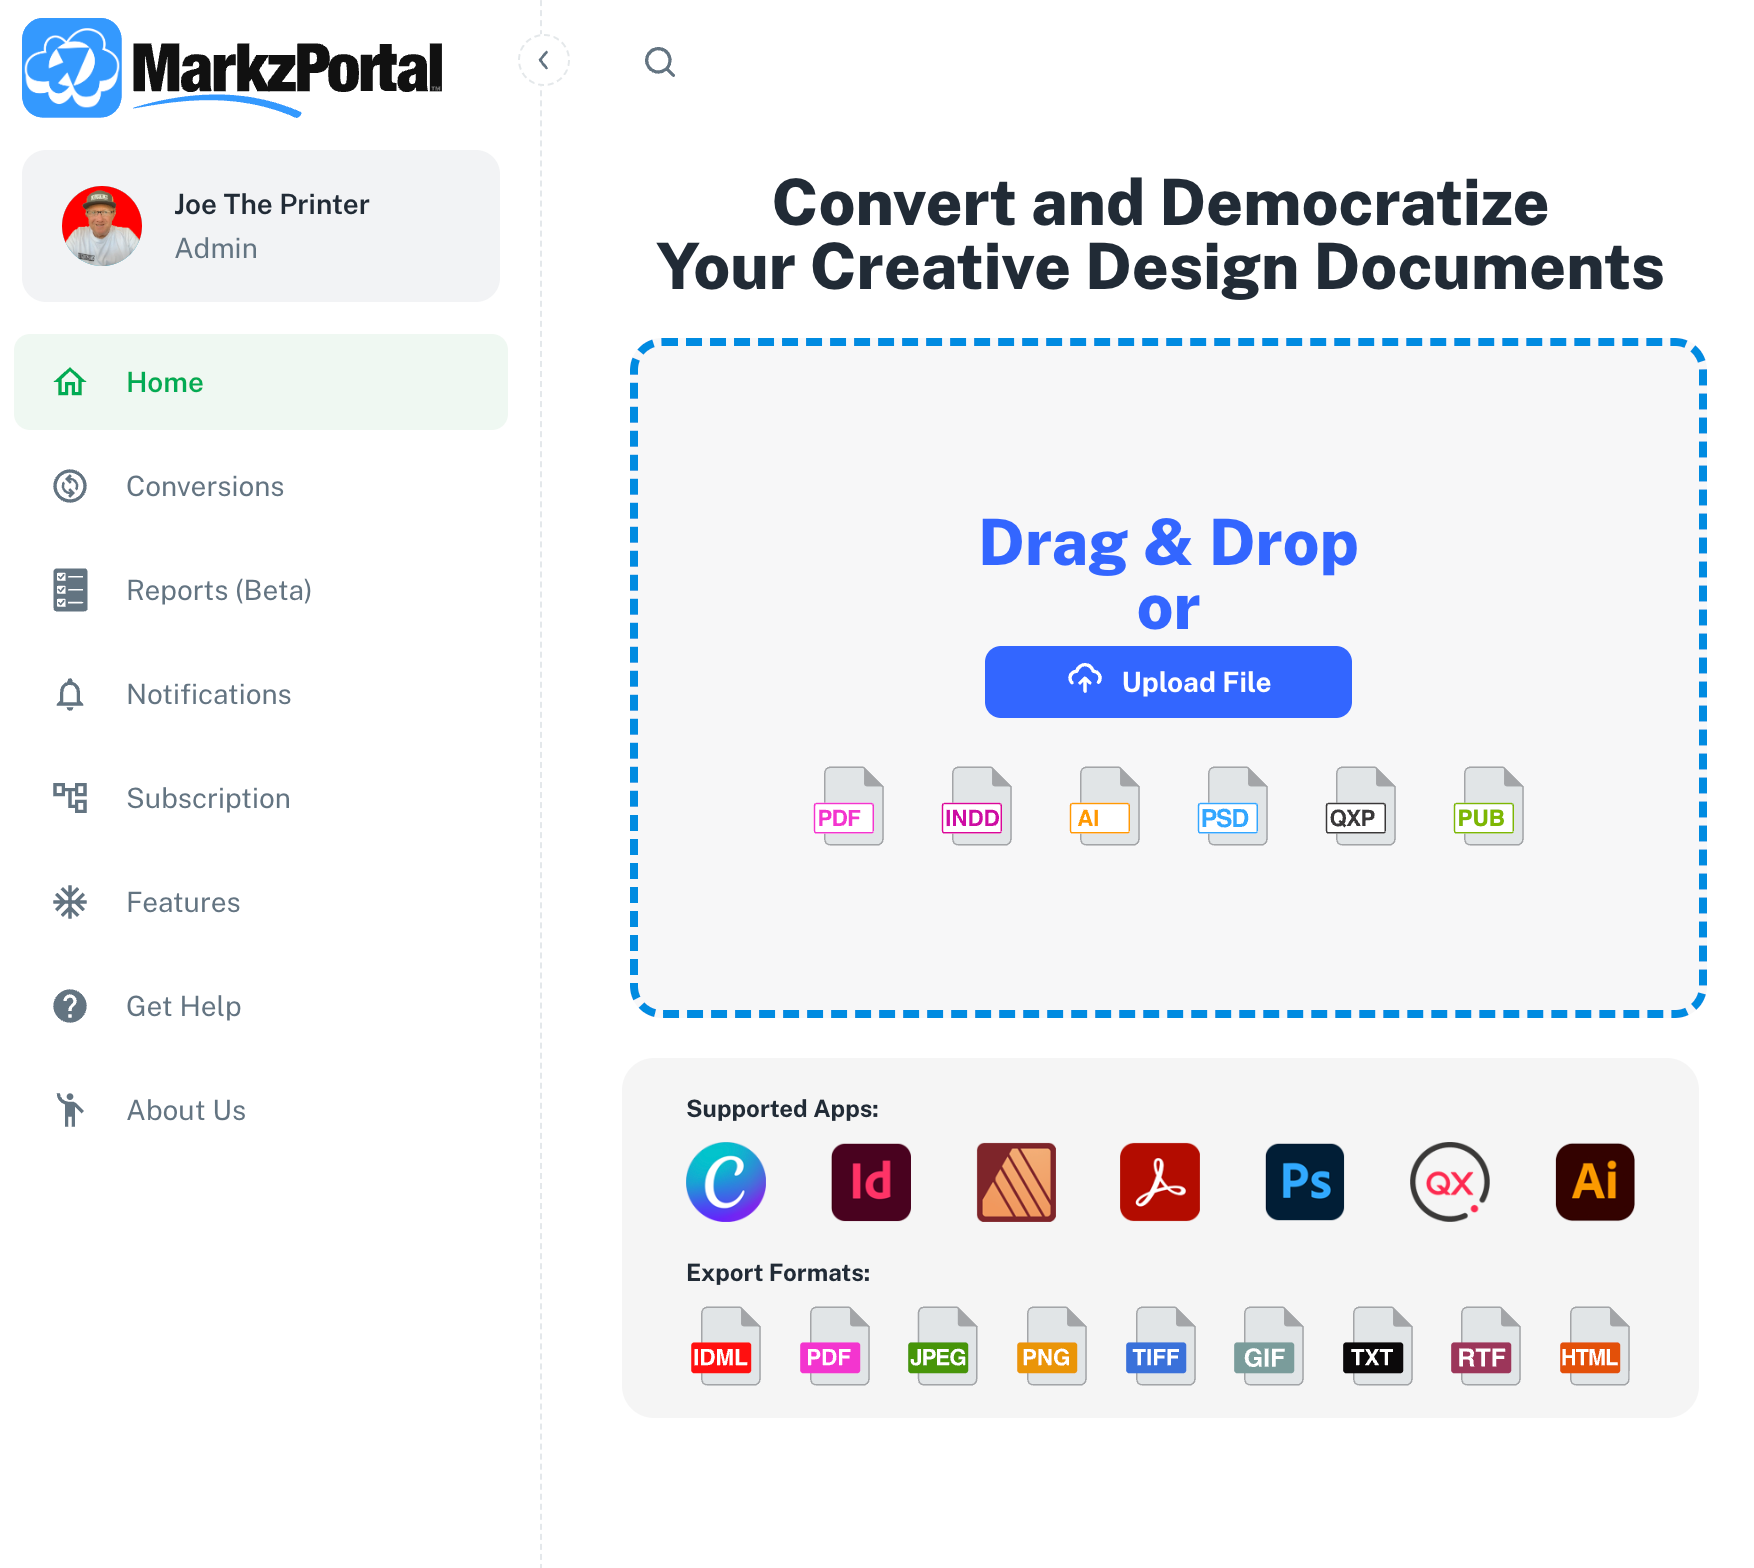Screen dimensions: 1754x1568
Task: Click the Affinity Publisher app icon
Action: point(1016,1182)
